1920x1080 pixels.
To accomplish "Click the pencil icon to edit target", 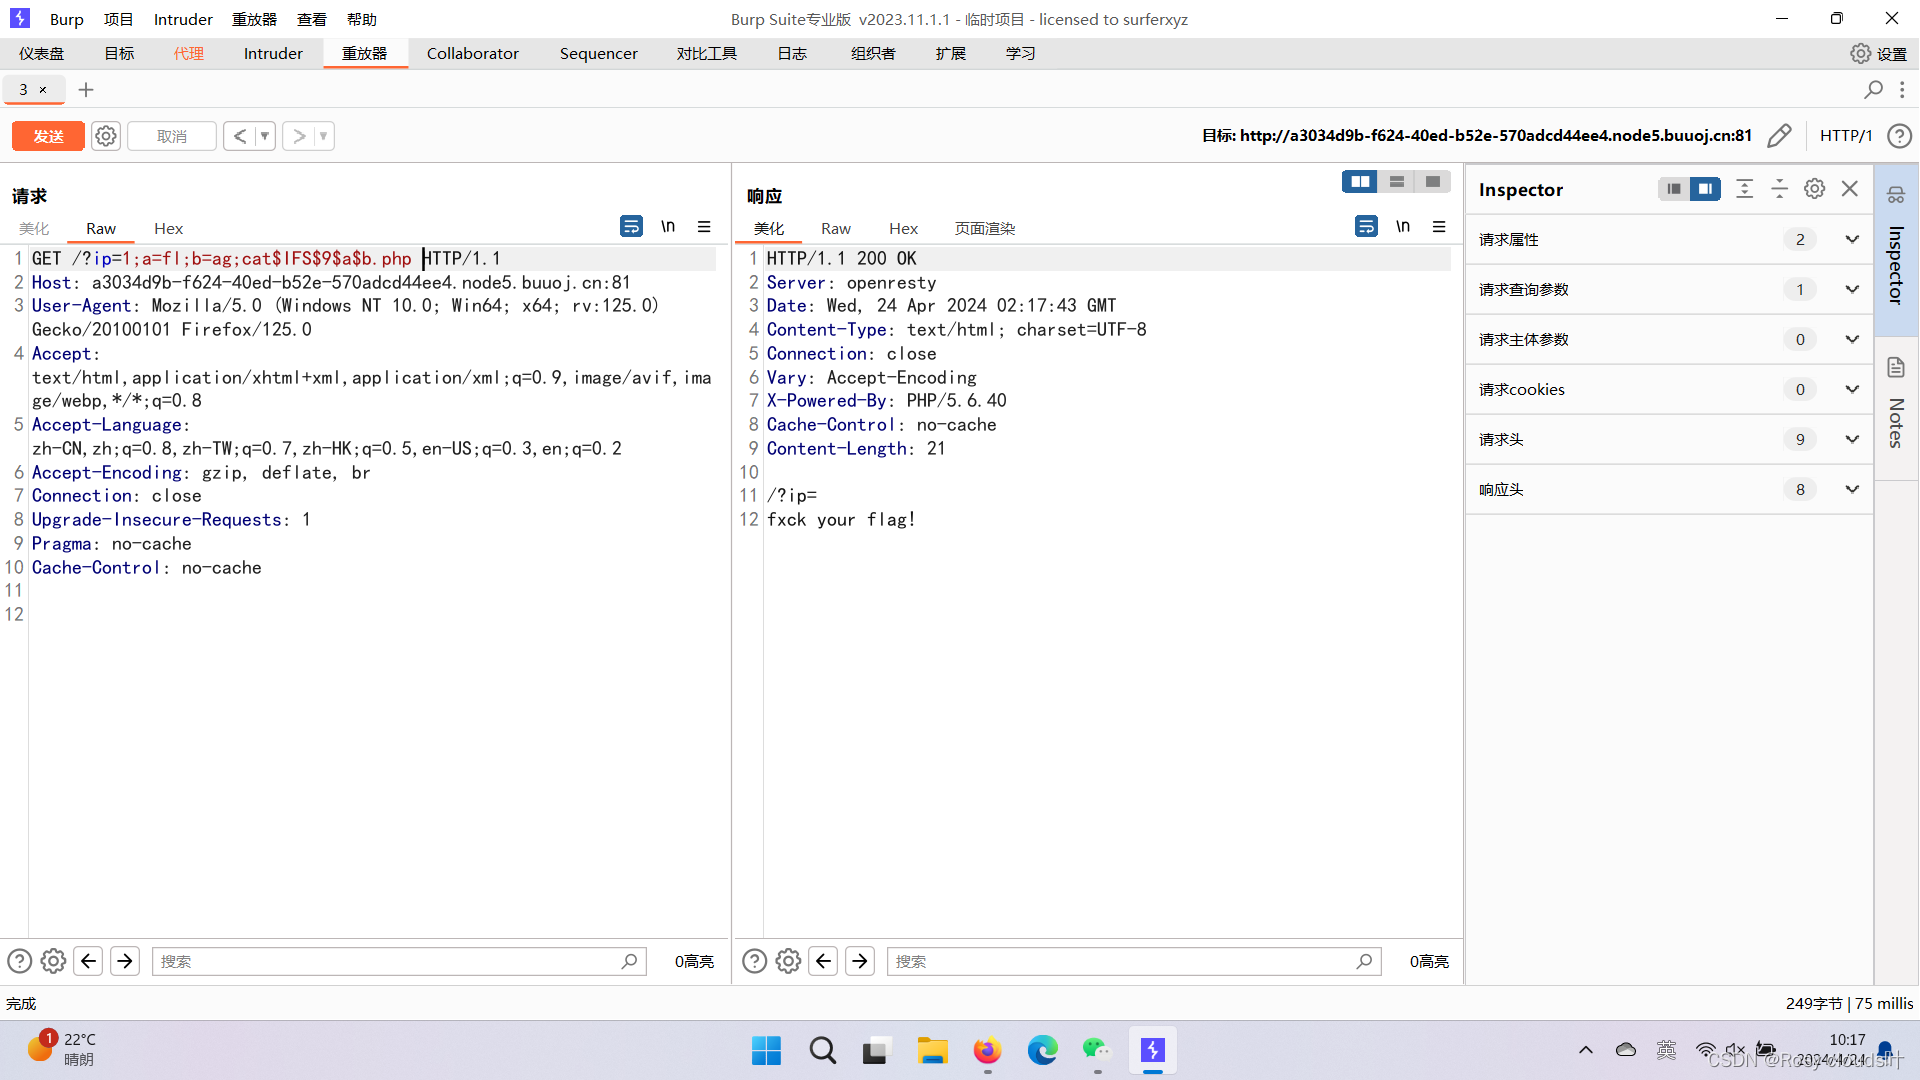I will [x=1779, y=136].
